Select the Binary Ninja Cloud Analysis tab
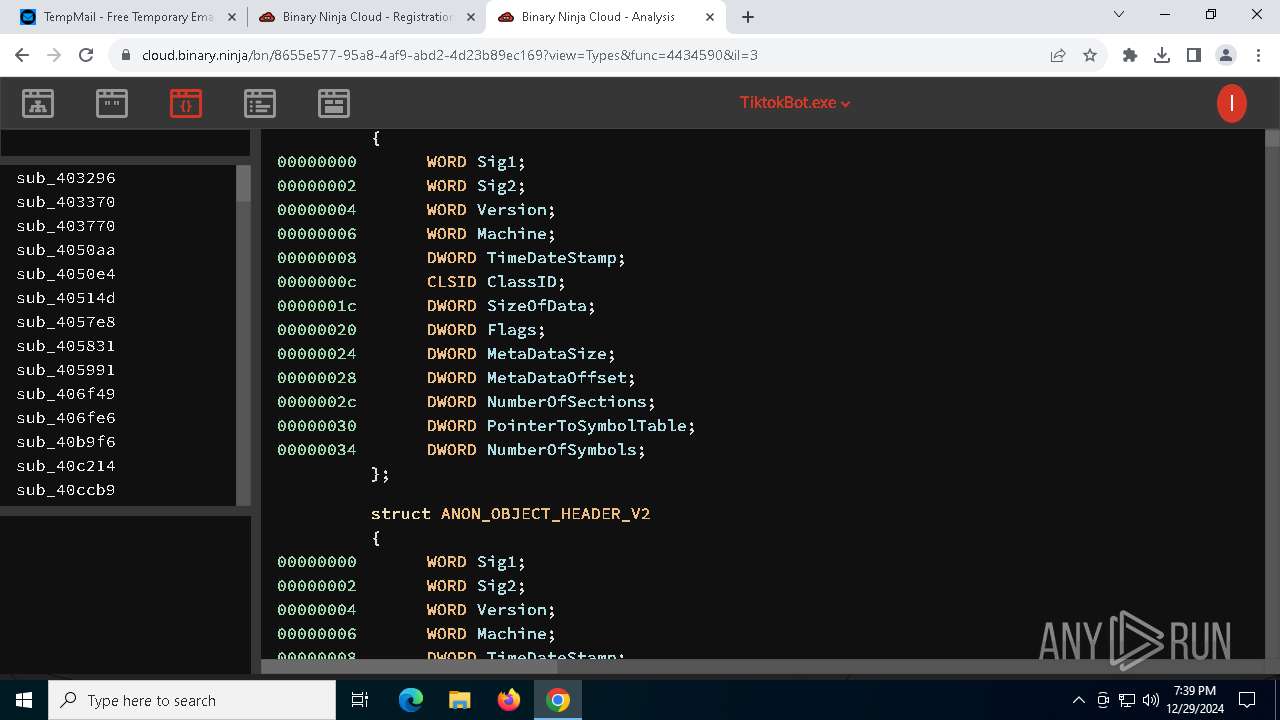1280x720 pixels. point(607,17)
